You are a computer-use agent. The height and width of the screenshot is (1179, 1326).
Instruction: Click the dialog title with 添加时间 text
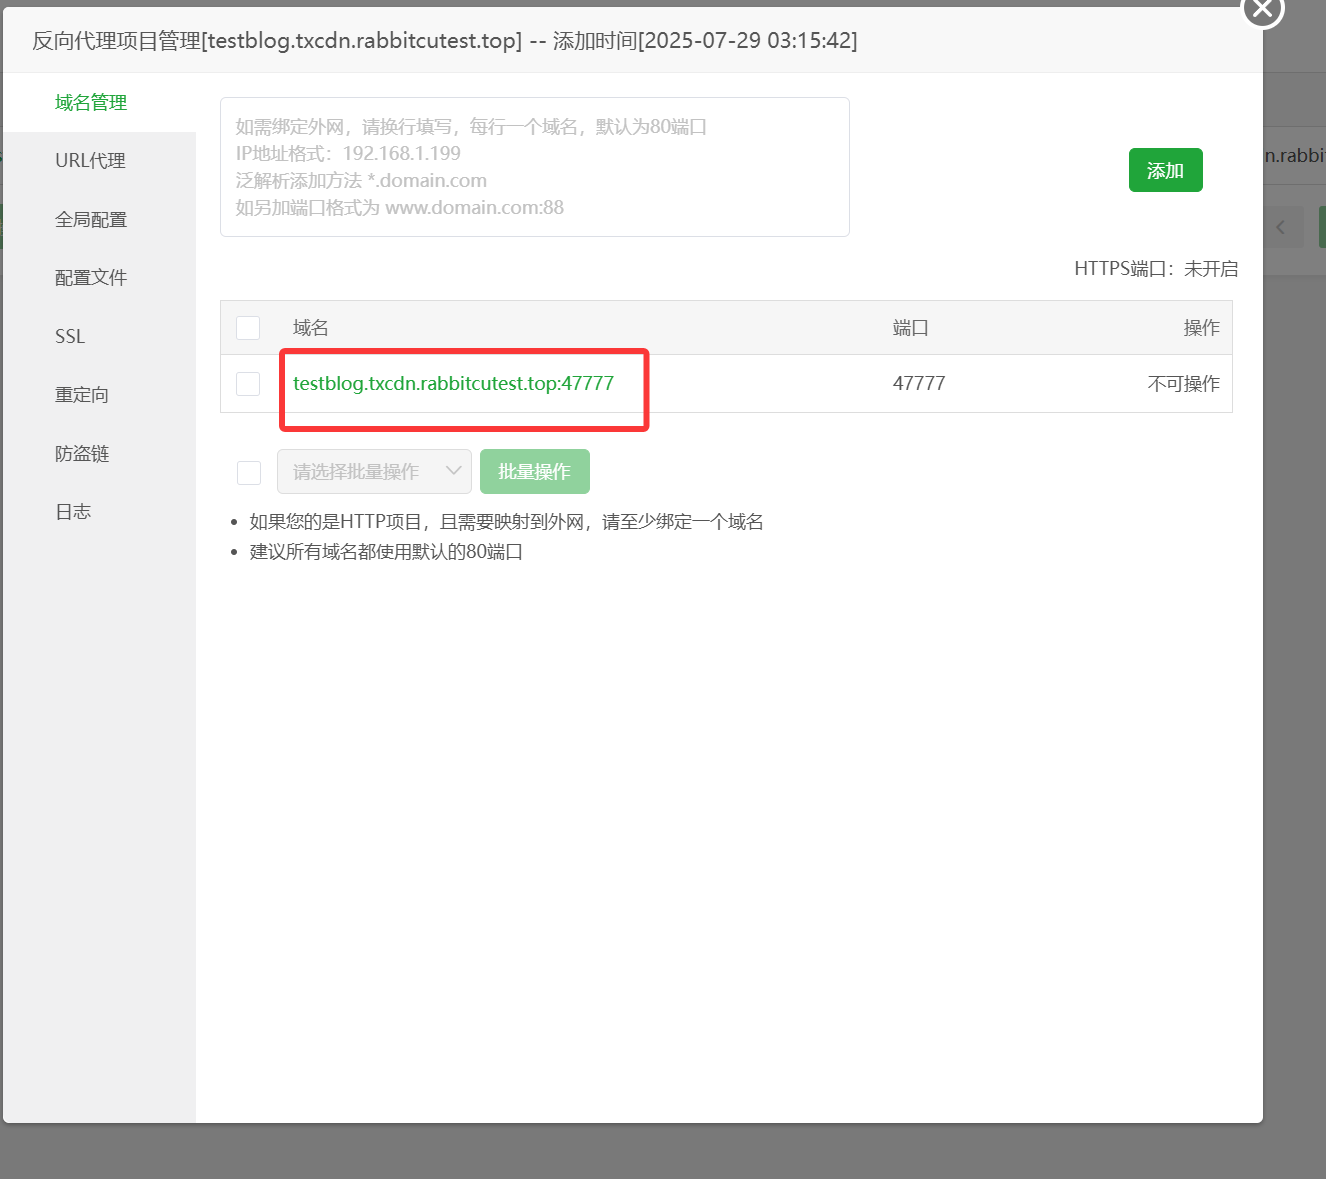445,41
